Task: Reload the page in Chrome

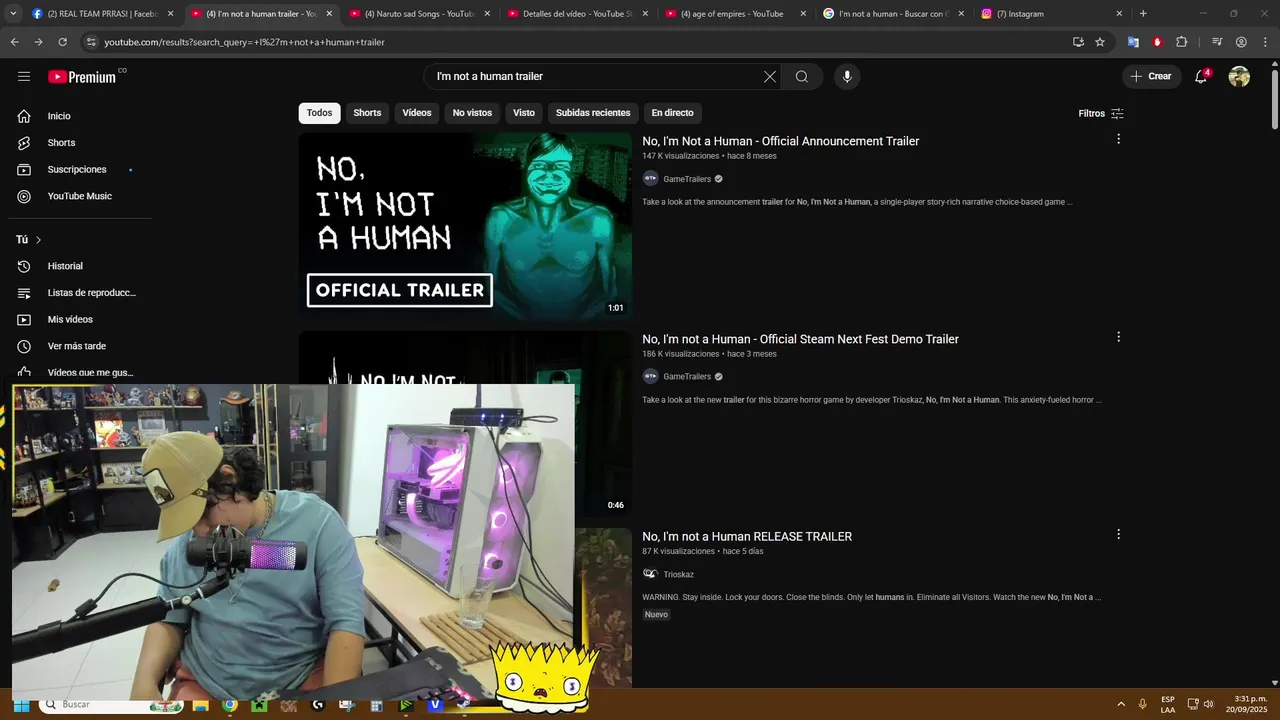Action: tap(62, 42)
